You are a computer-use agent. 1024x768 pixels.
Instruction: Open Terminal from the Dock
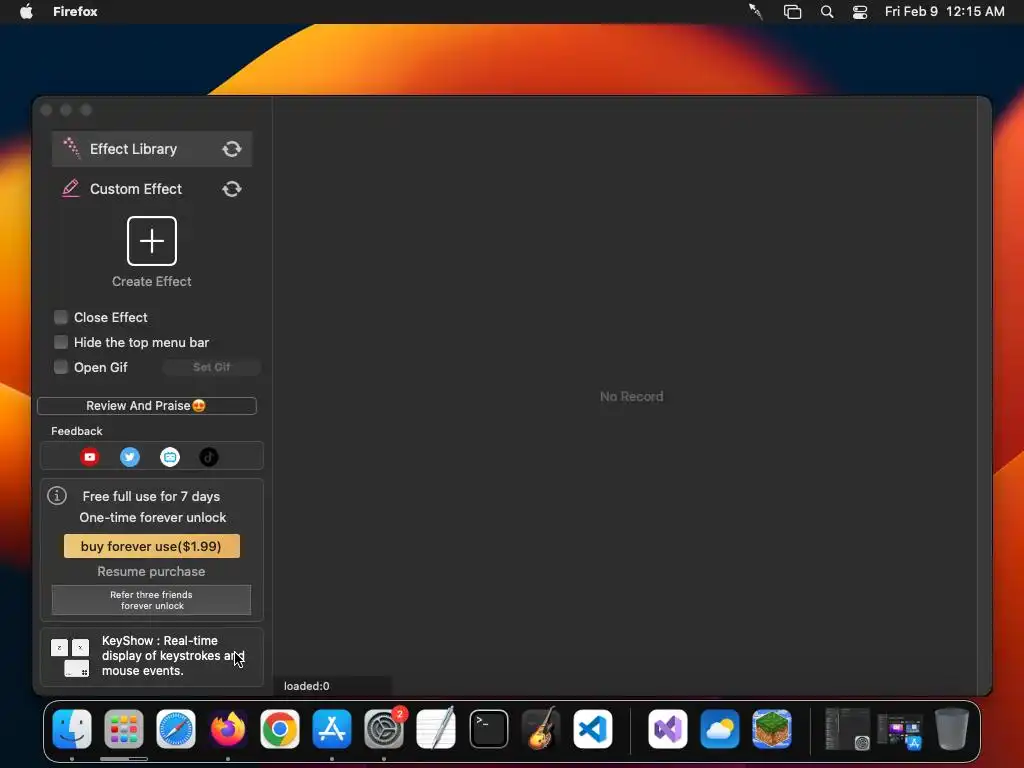click(488, 729)
